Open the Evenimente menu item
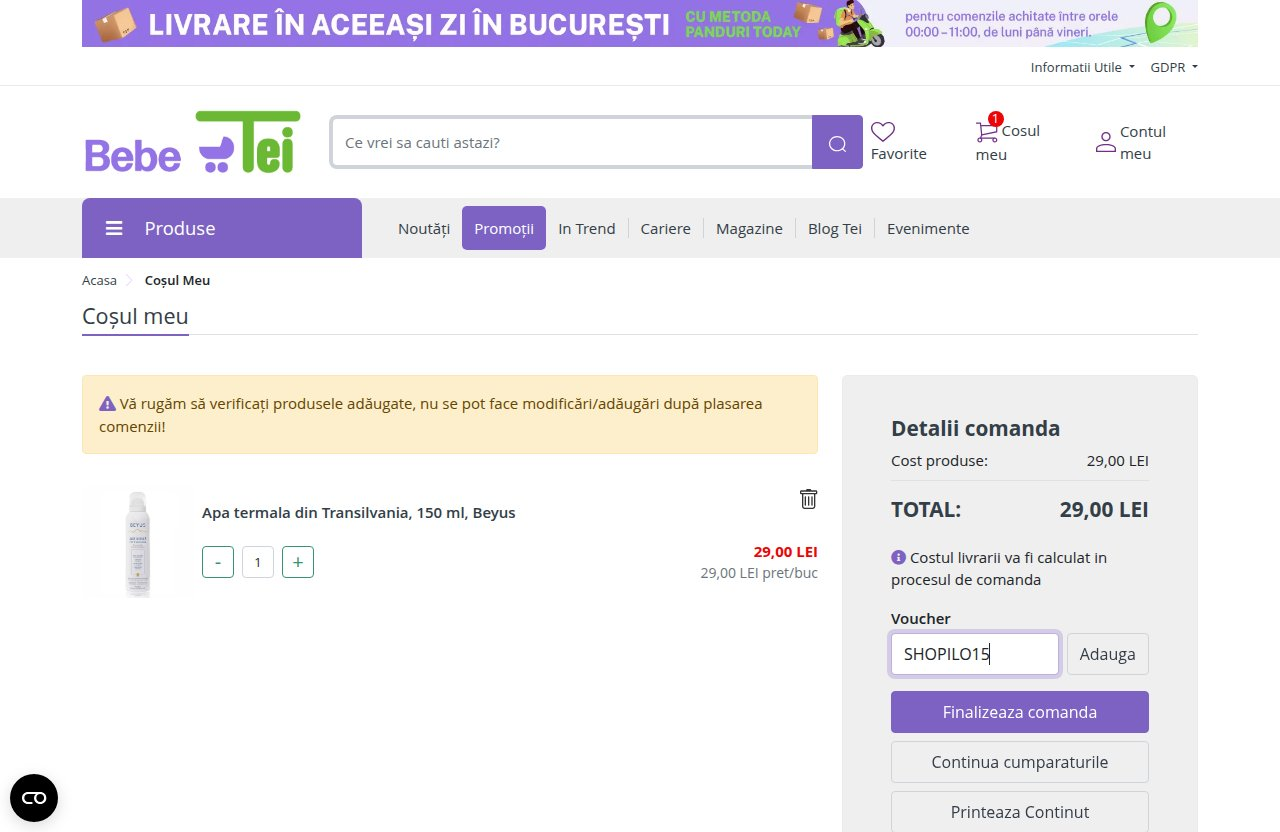Screen dimensions: 1280x832 click(x=928, y=228)
